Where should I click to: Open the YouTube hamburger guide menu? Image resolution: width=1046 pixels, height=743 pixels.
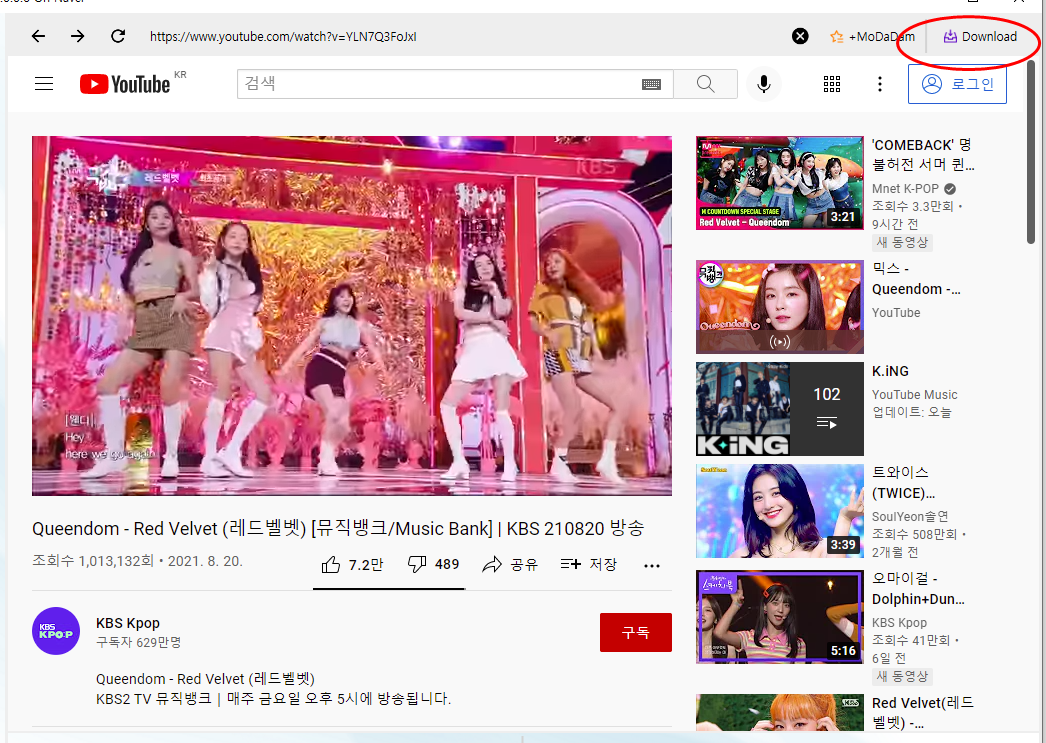44,83
